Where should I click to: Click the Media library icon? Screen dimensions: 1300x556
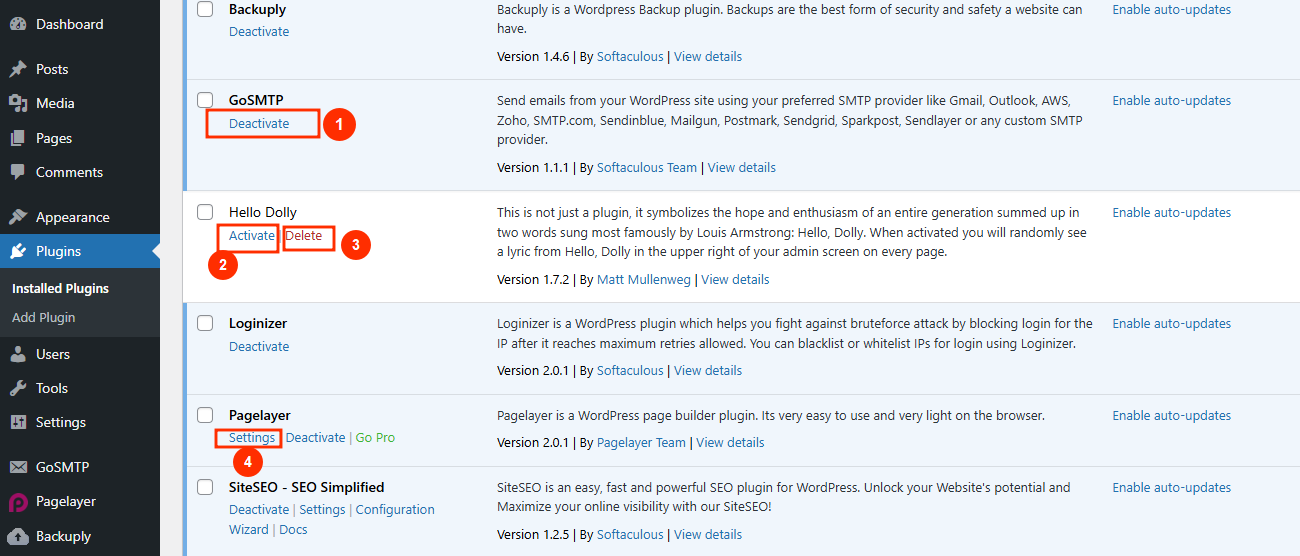tap(17, 103)
